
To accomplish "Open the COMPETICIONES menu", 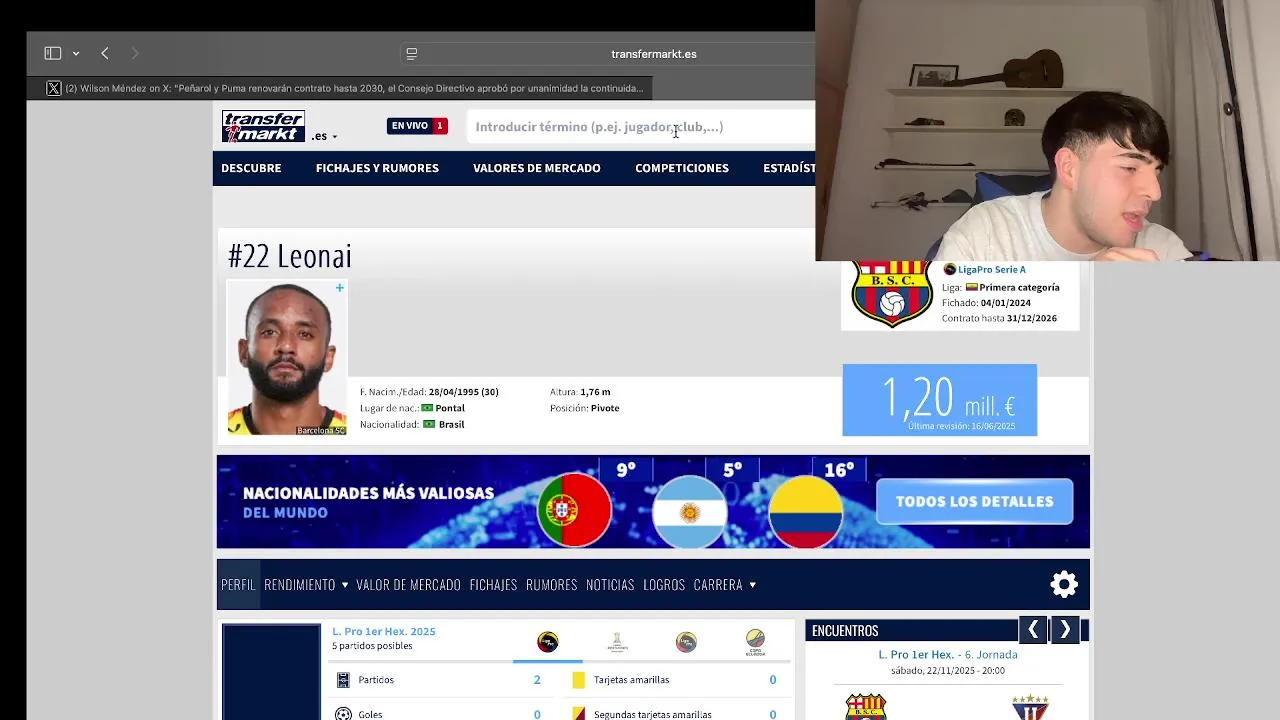I will [x=682, y=168].
